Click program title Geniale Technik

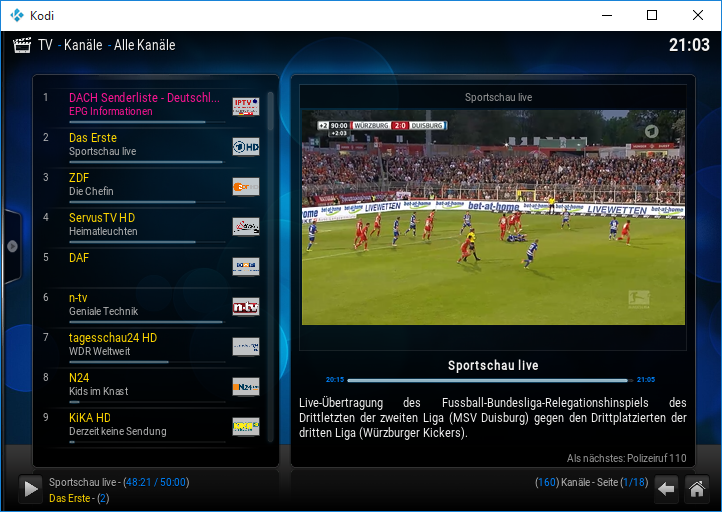tap(104, 311)
